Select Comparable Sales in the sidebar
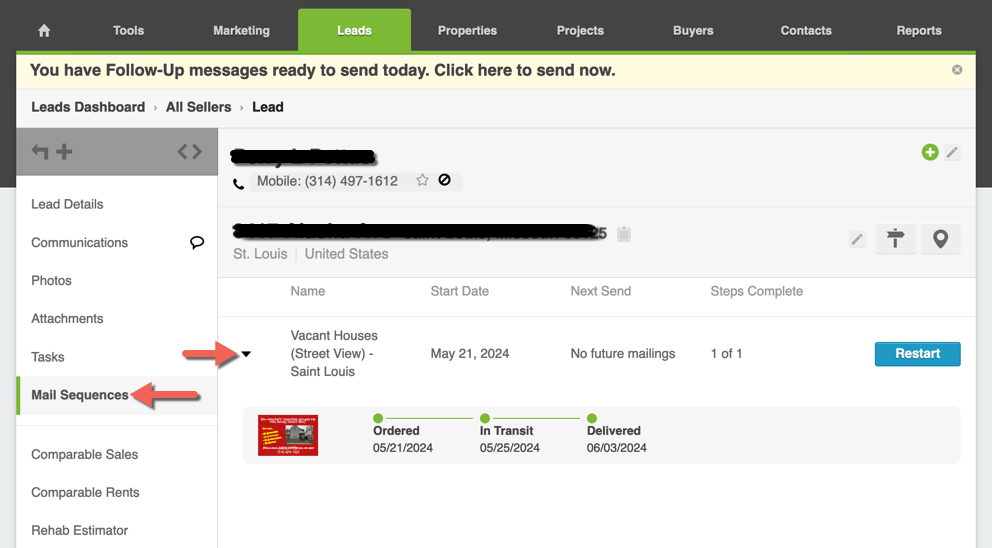This screenshot has height=548, width=992. coord(85,454)
